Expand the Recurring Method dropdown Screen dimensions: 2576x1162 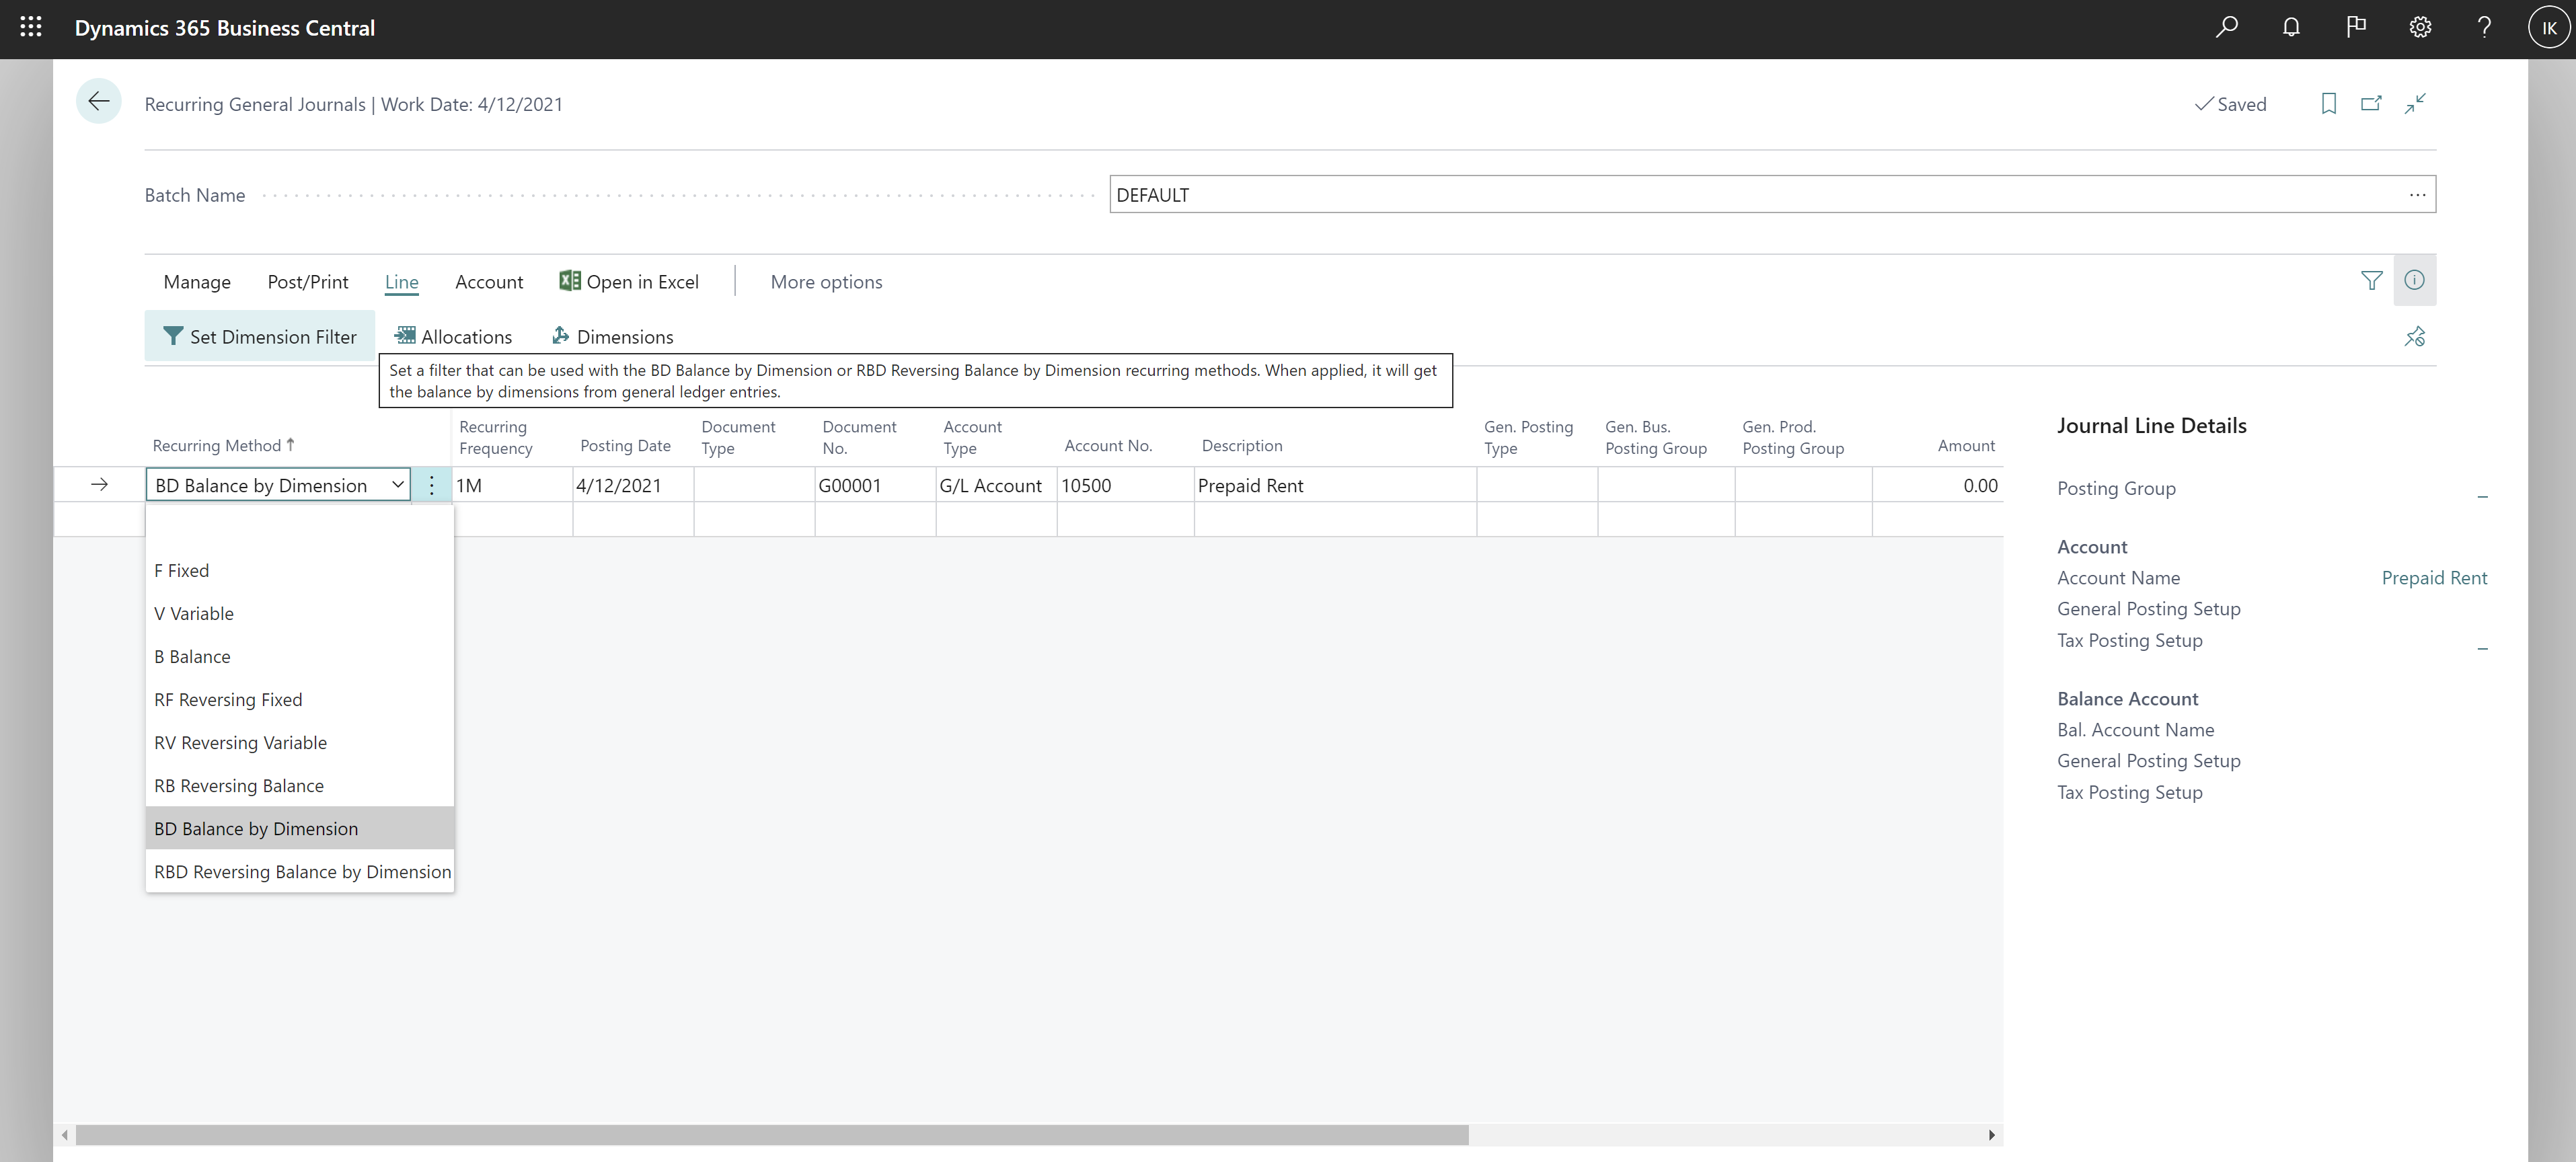(393, 483)
